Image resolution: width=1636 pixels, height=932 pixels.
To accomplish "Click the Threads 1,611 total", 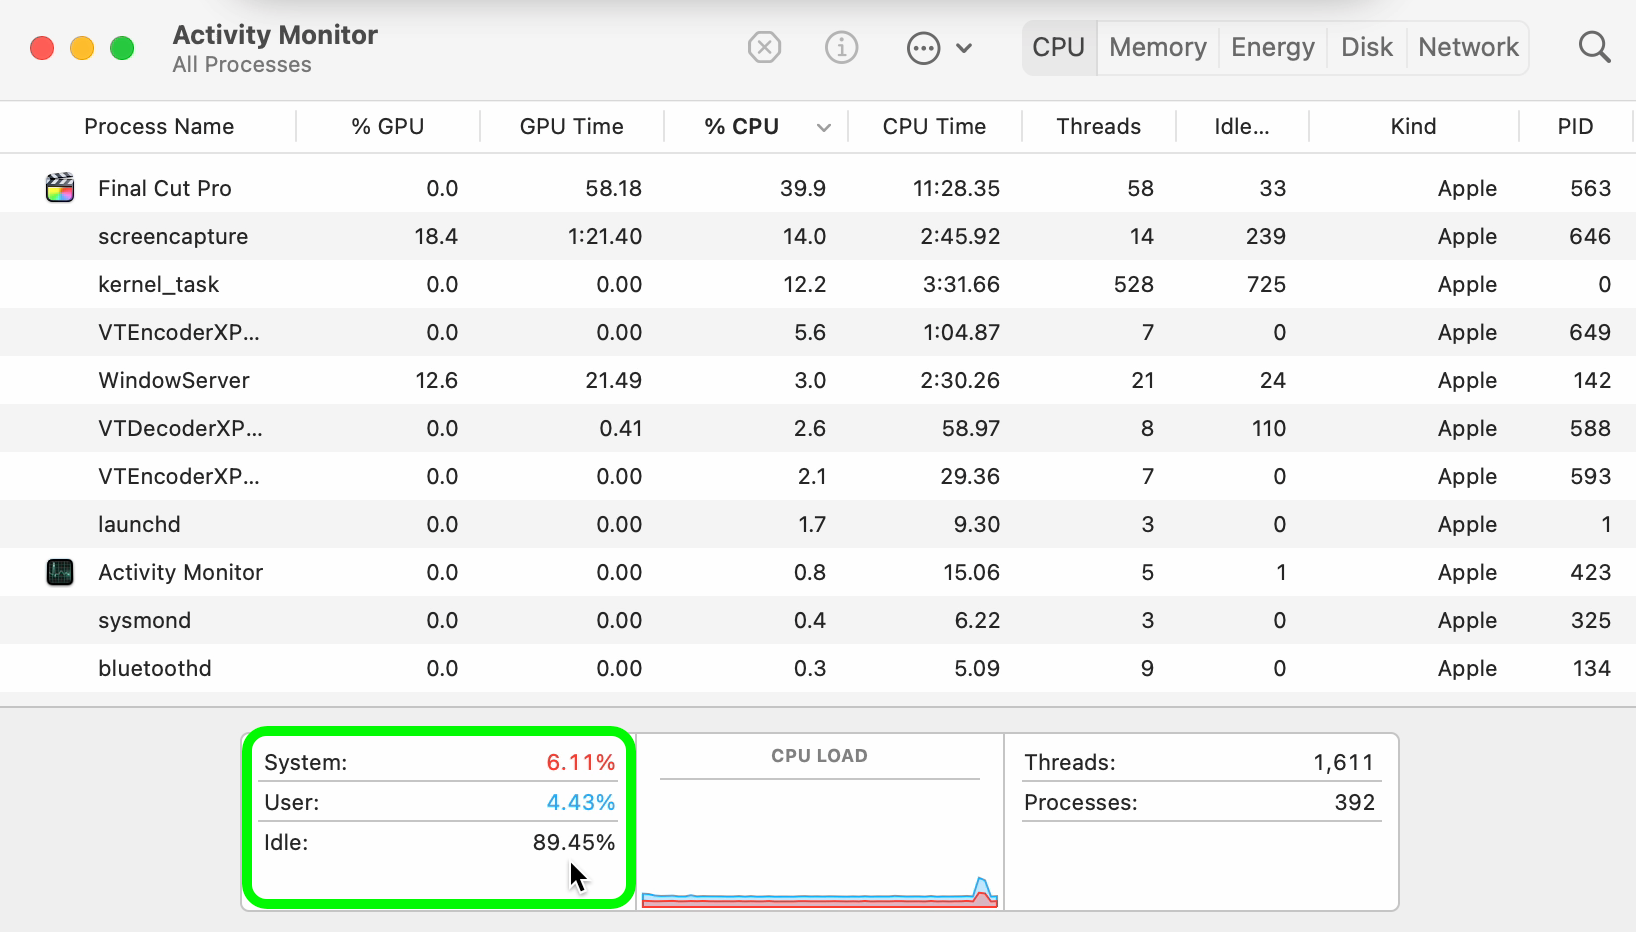I will click(1200, 762).
